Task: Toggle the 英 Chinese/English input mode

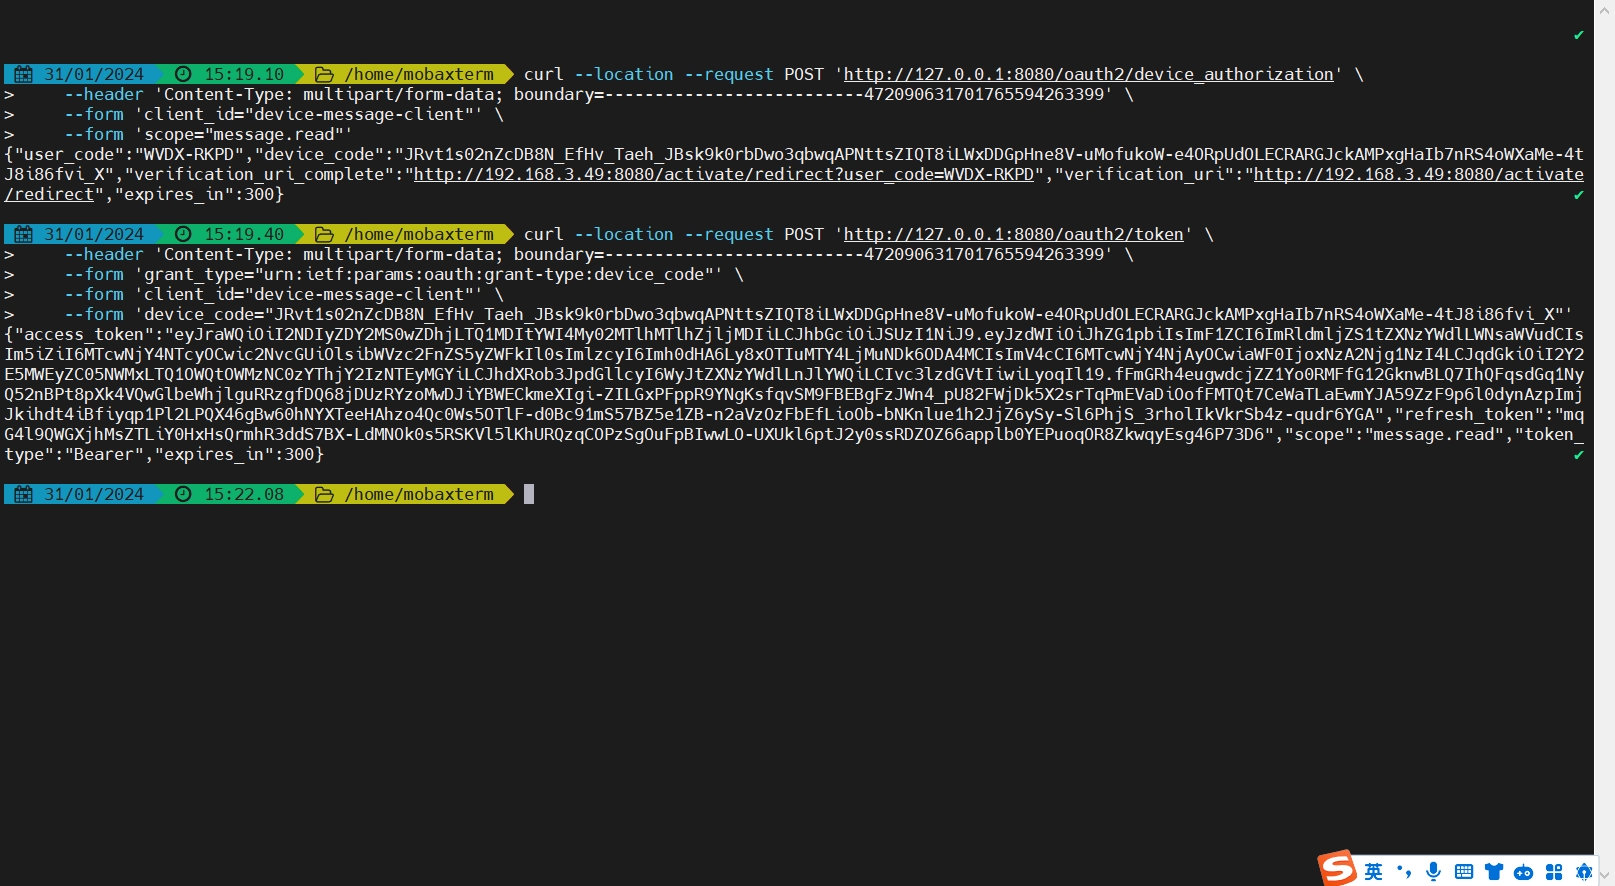Action: pyautogui.click(x=1374, y=872)
